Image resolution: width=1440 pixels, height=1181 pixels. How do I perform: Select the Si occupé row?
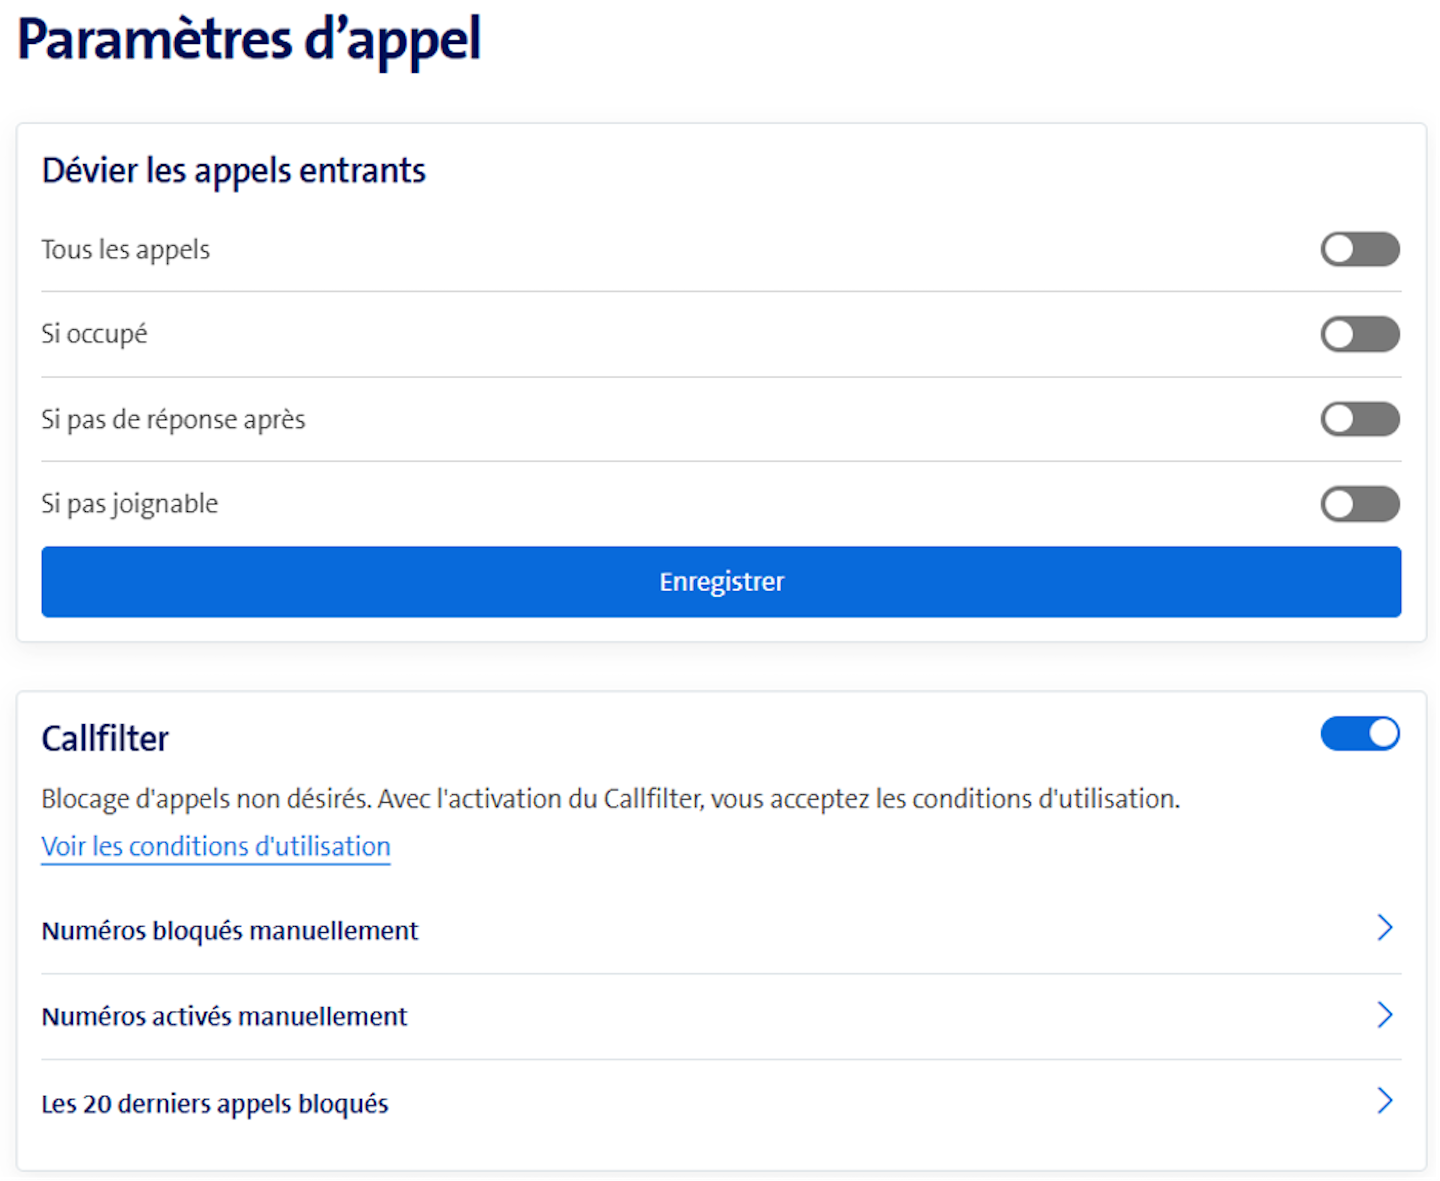coord(94,334)
